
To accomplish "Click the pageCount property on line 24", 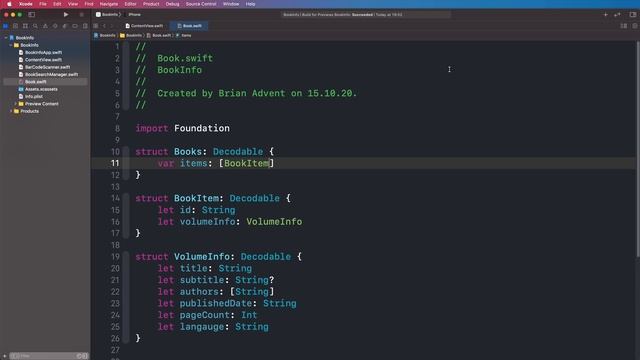I will pos(205,315).
